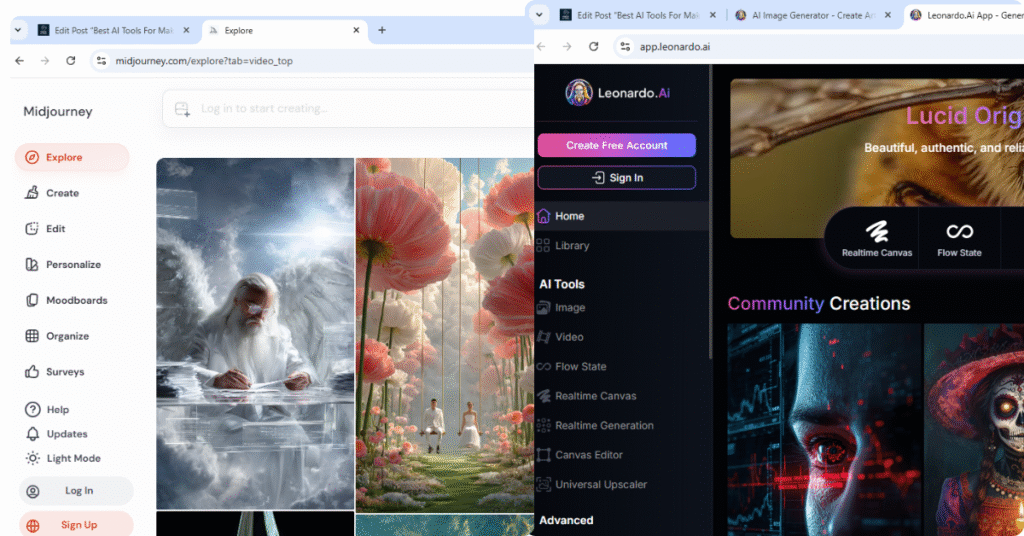Image resolution: width=1024 pixels, height=536 pixels.
Task: Click the Create Free Account button
Action: click(616, 145)
